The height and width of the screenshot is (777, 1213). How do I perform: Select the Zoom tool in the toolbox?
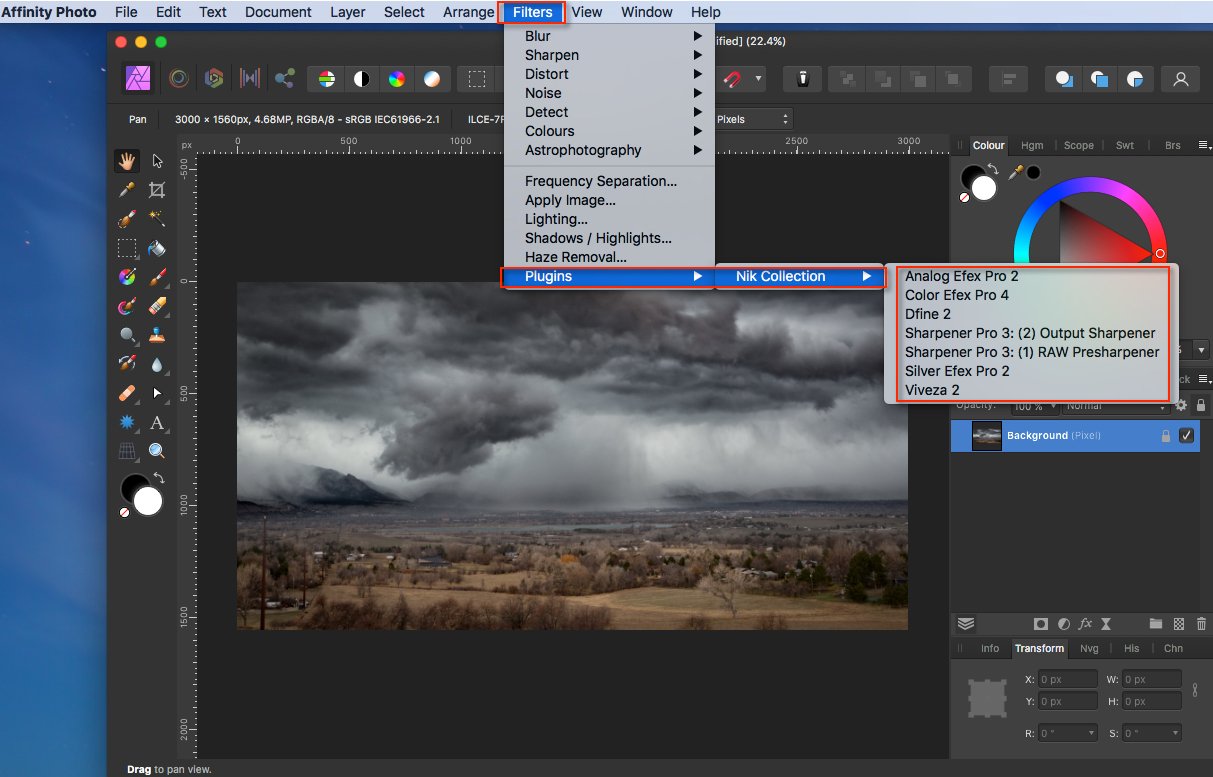point(157,448)
